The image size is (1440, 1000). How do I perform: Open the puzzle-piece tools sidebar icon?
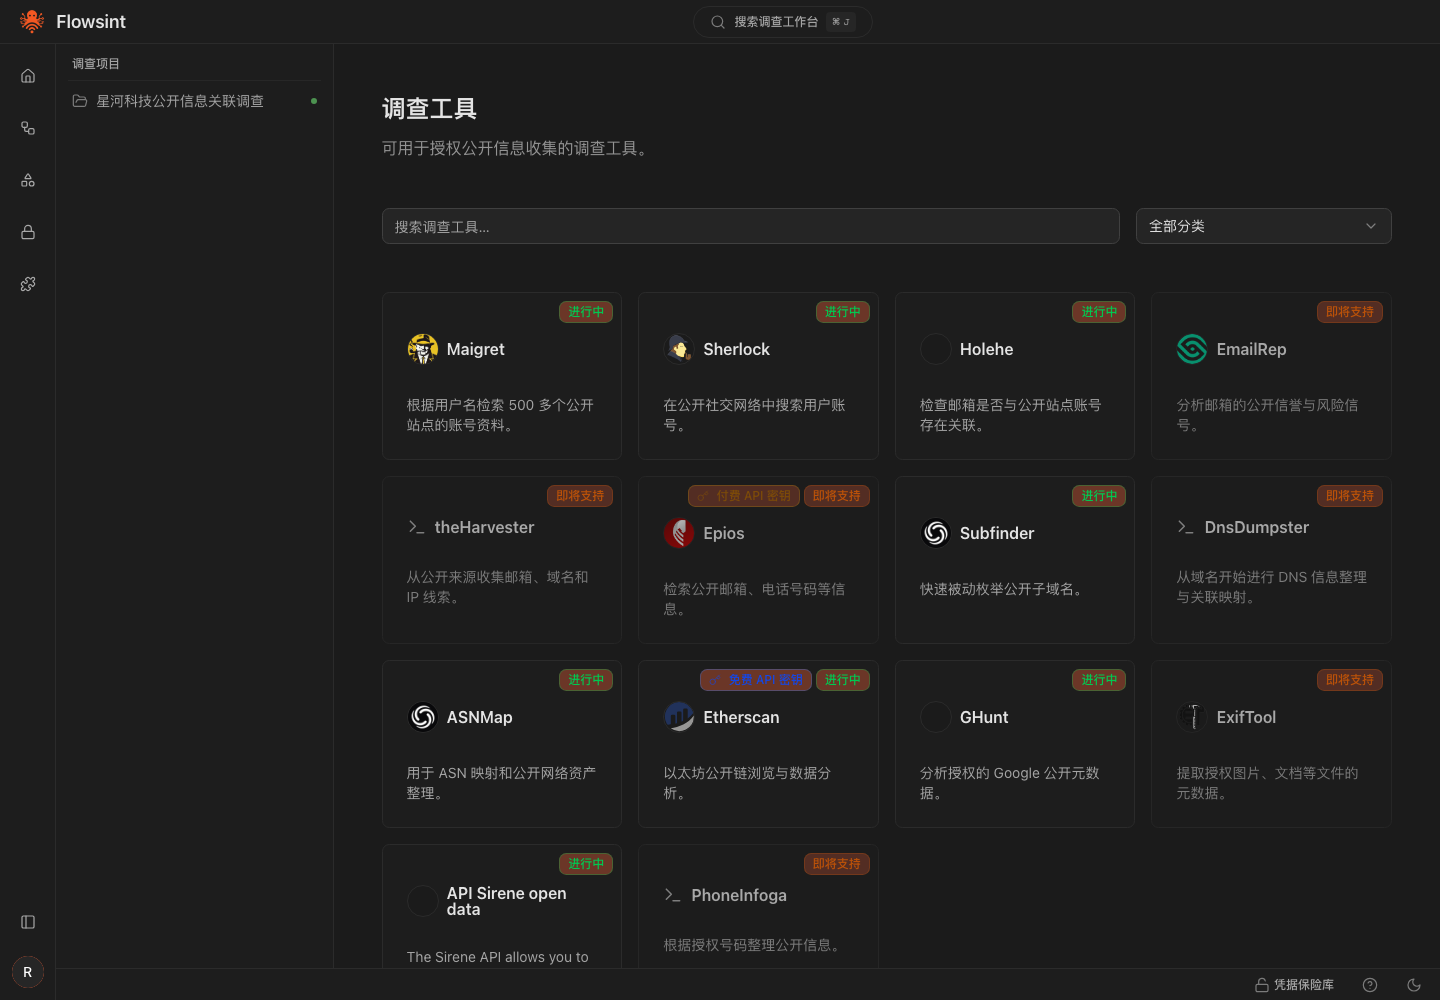(x=28, y=284)
